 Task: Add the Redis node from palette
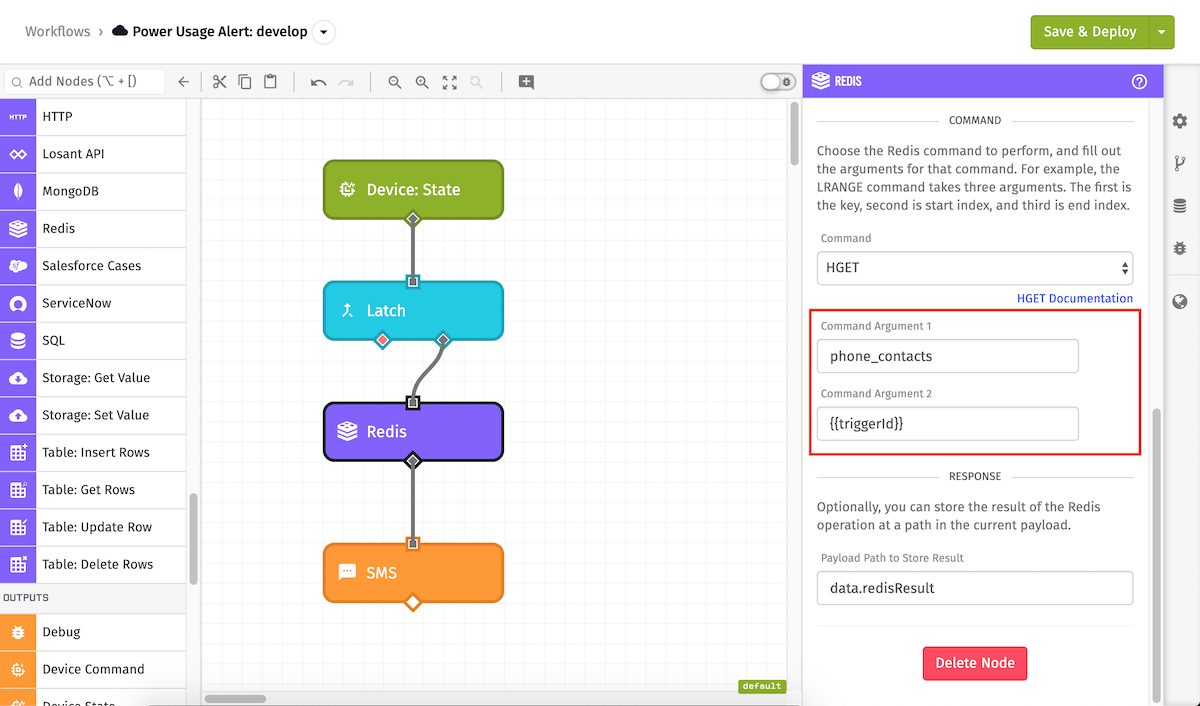93,228
